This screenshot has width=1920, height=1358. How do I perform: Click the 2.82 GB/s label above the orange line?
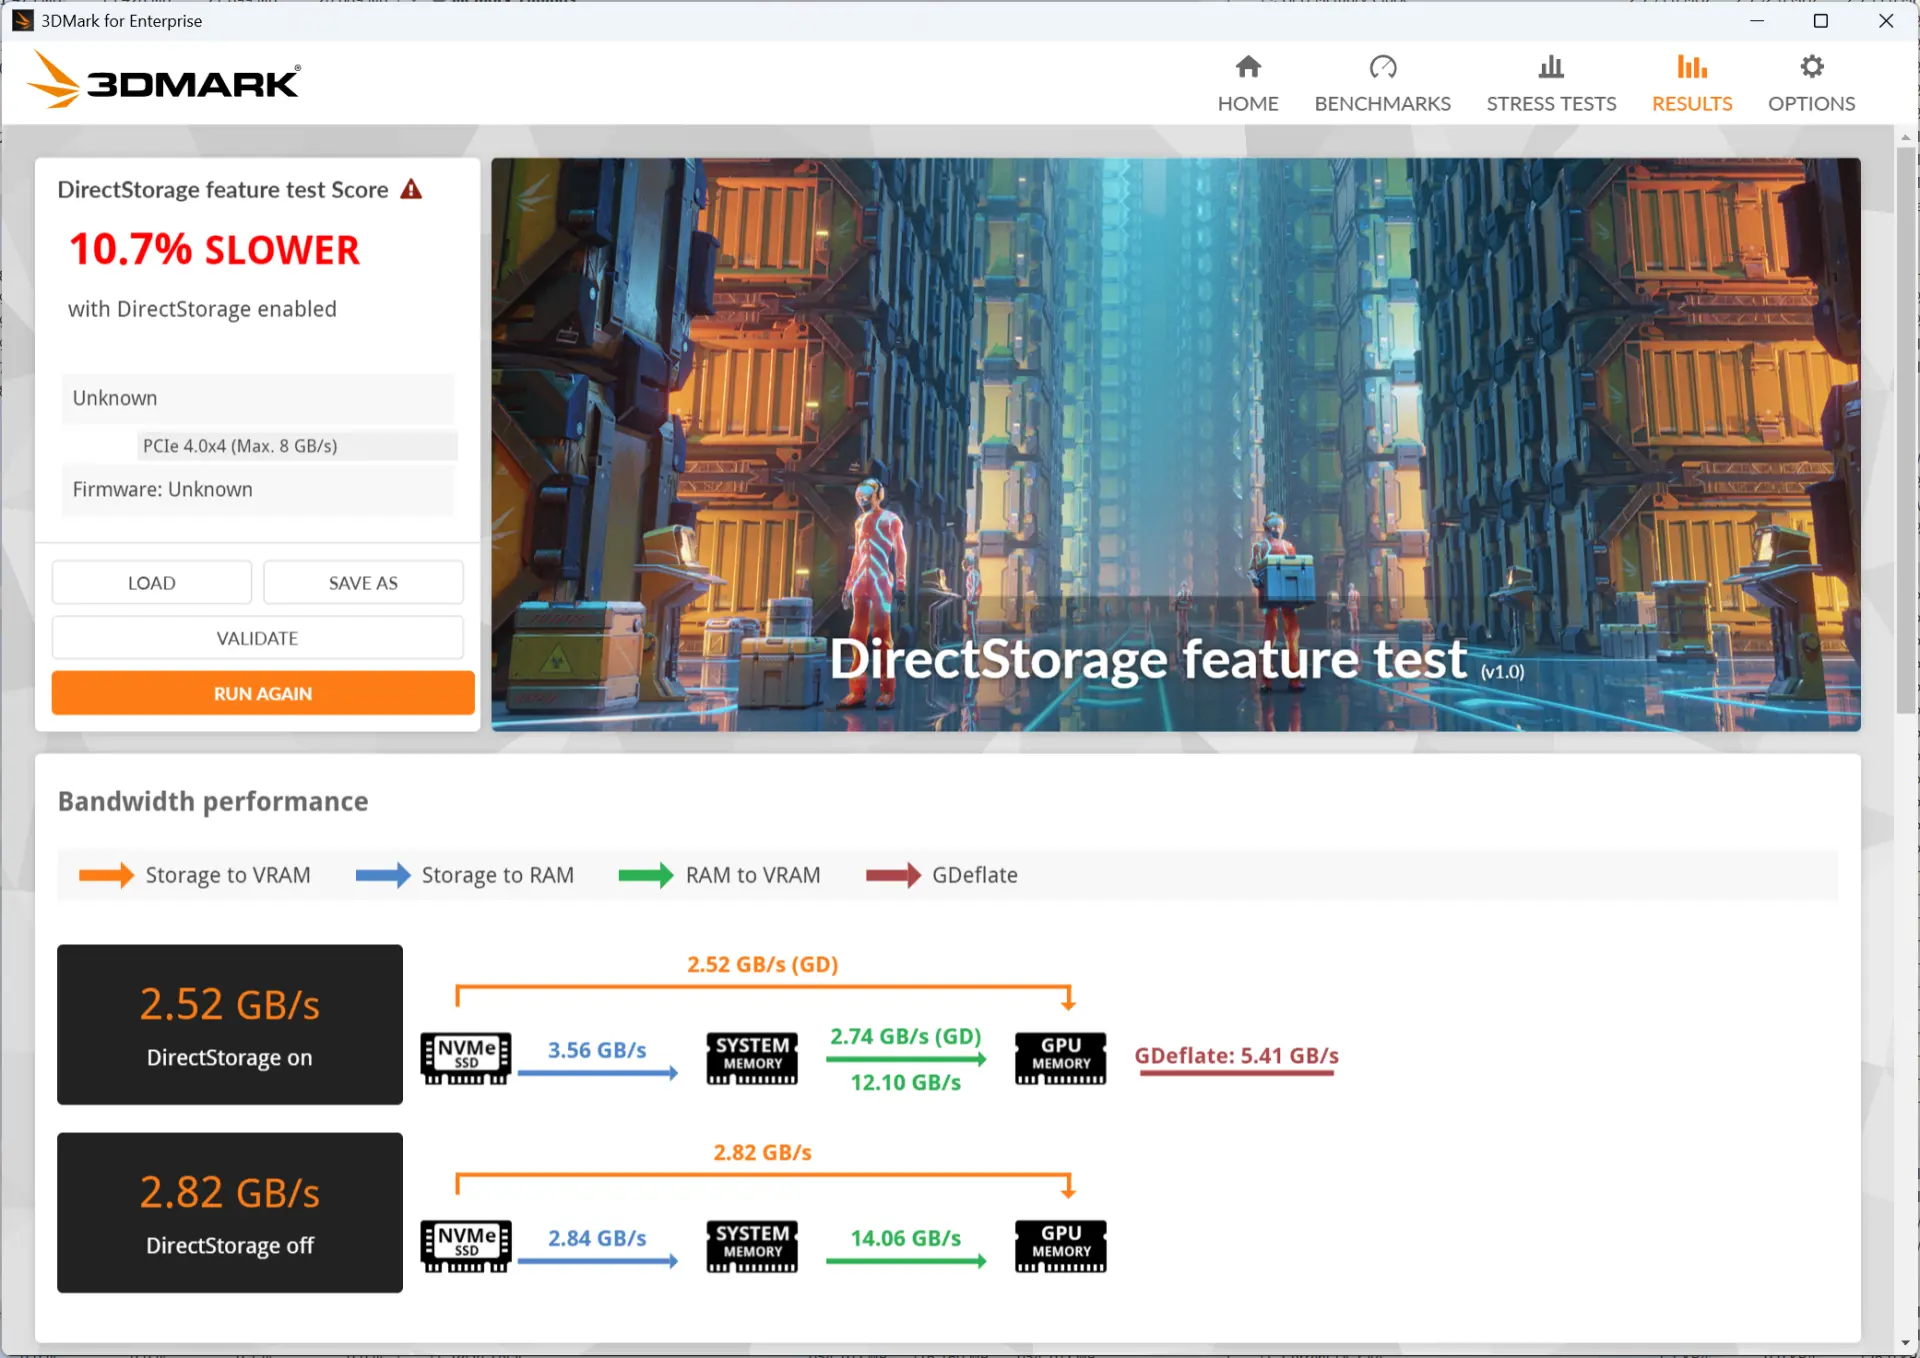pyautogui.click(x=763, y=1152)
